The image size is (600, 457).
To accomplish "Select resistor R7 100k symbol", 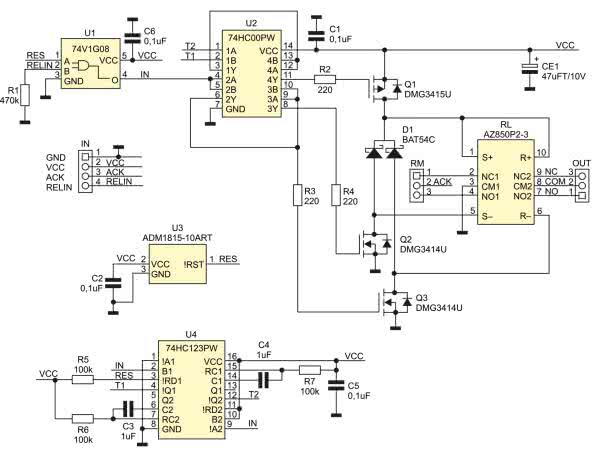I will [x=307, y=371].
